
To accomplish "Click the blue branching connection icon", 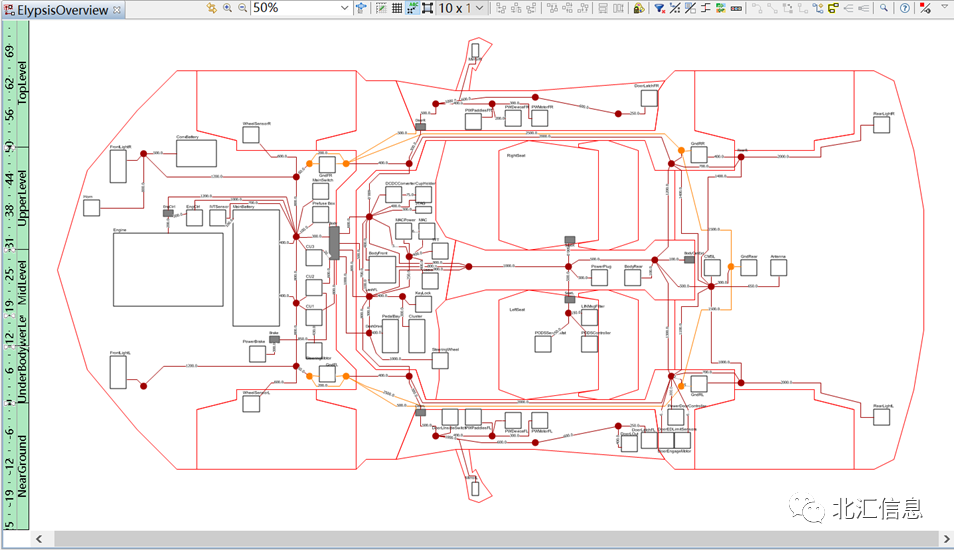I will point(818,8).
